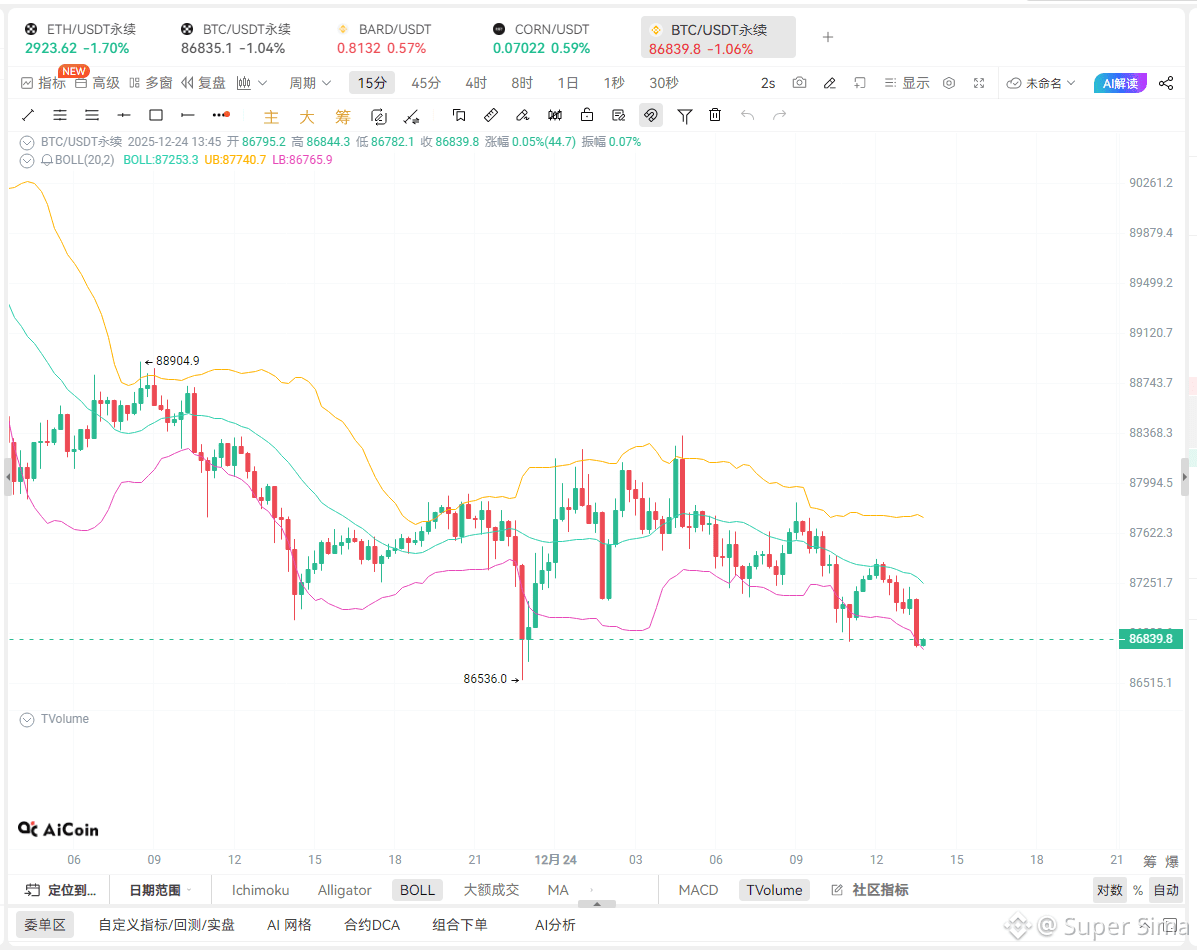
Task: Toggle the lock drawings icon
Action: click(587, 115)
